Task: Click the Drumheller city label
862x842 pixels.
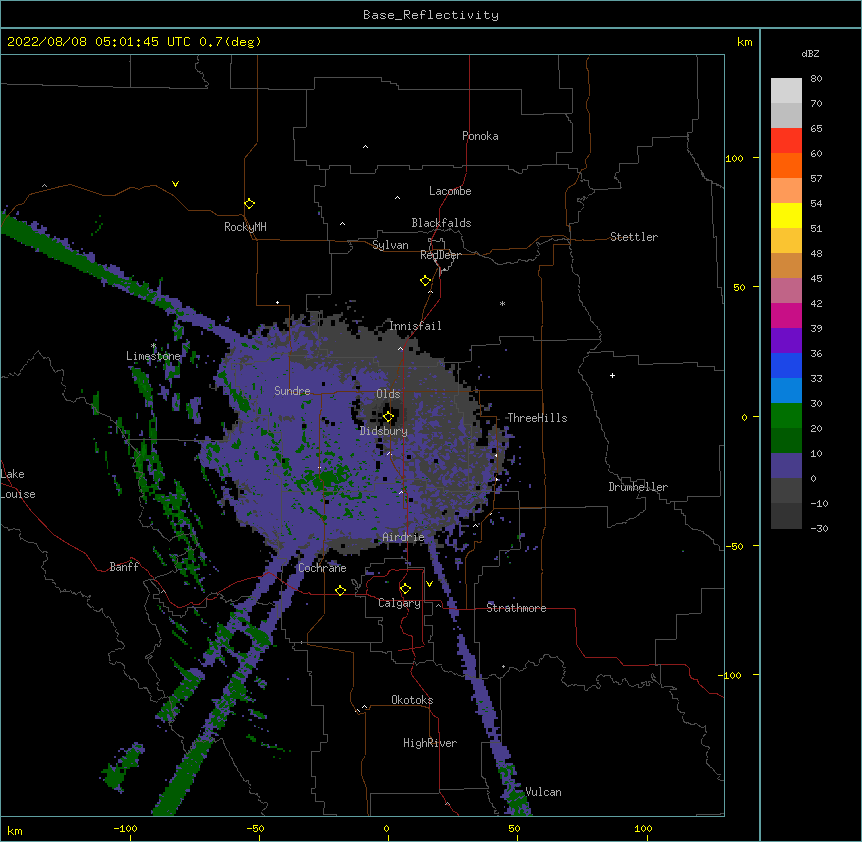Action: (638, 487)
